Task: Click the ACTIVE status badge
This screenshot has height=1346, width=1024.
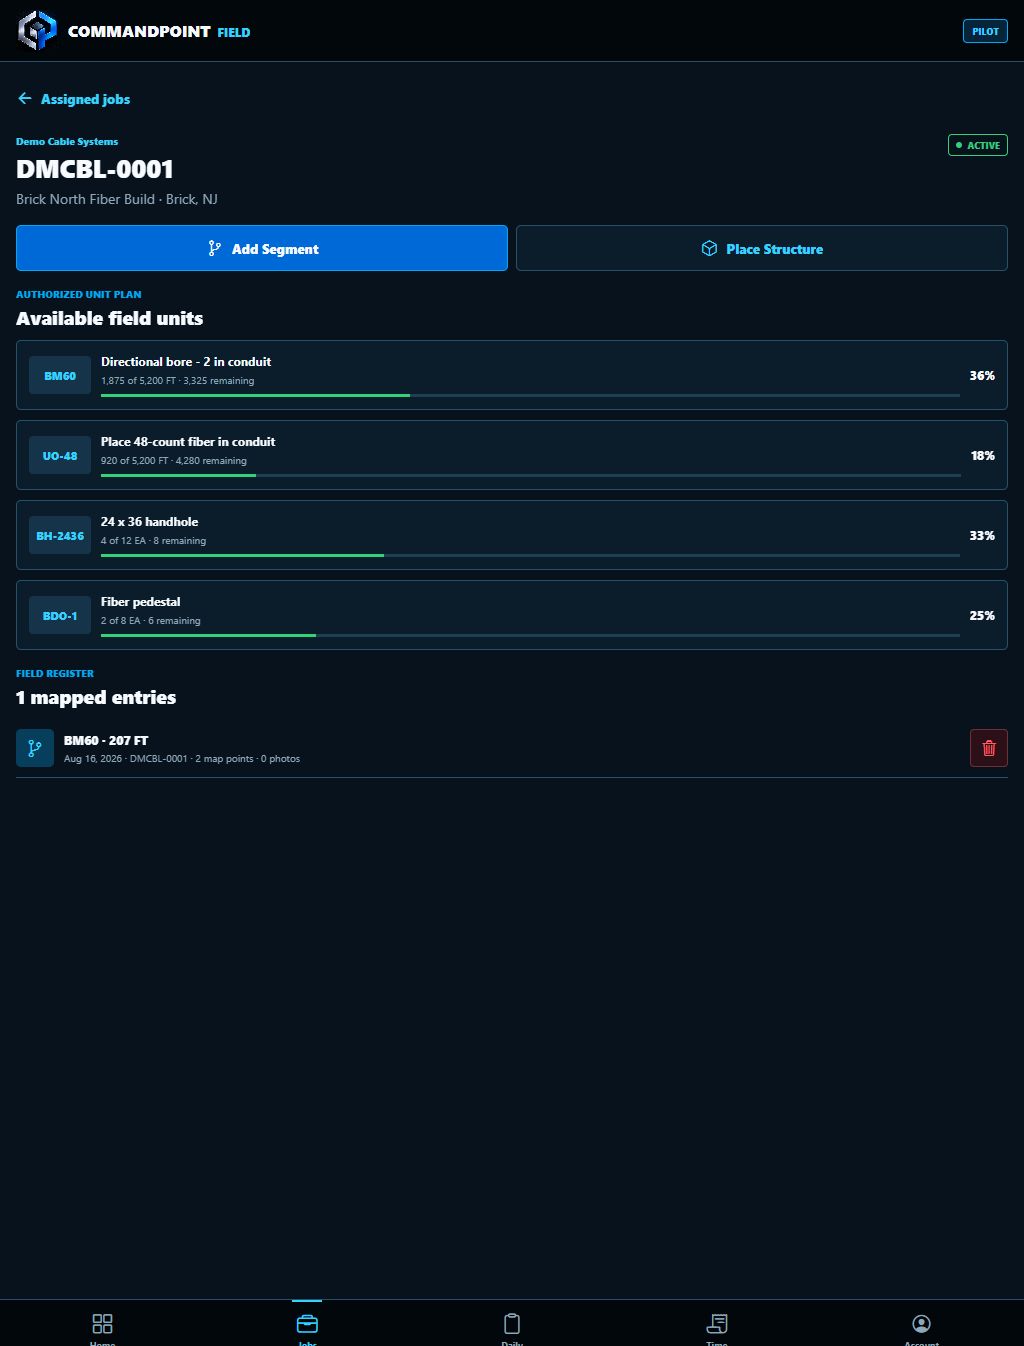Action: [978, 145]
